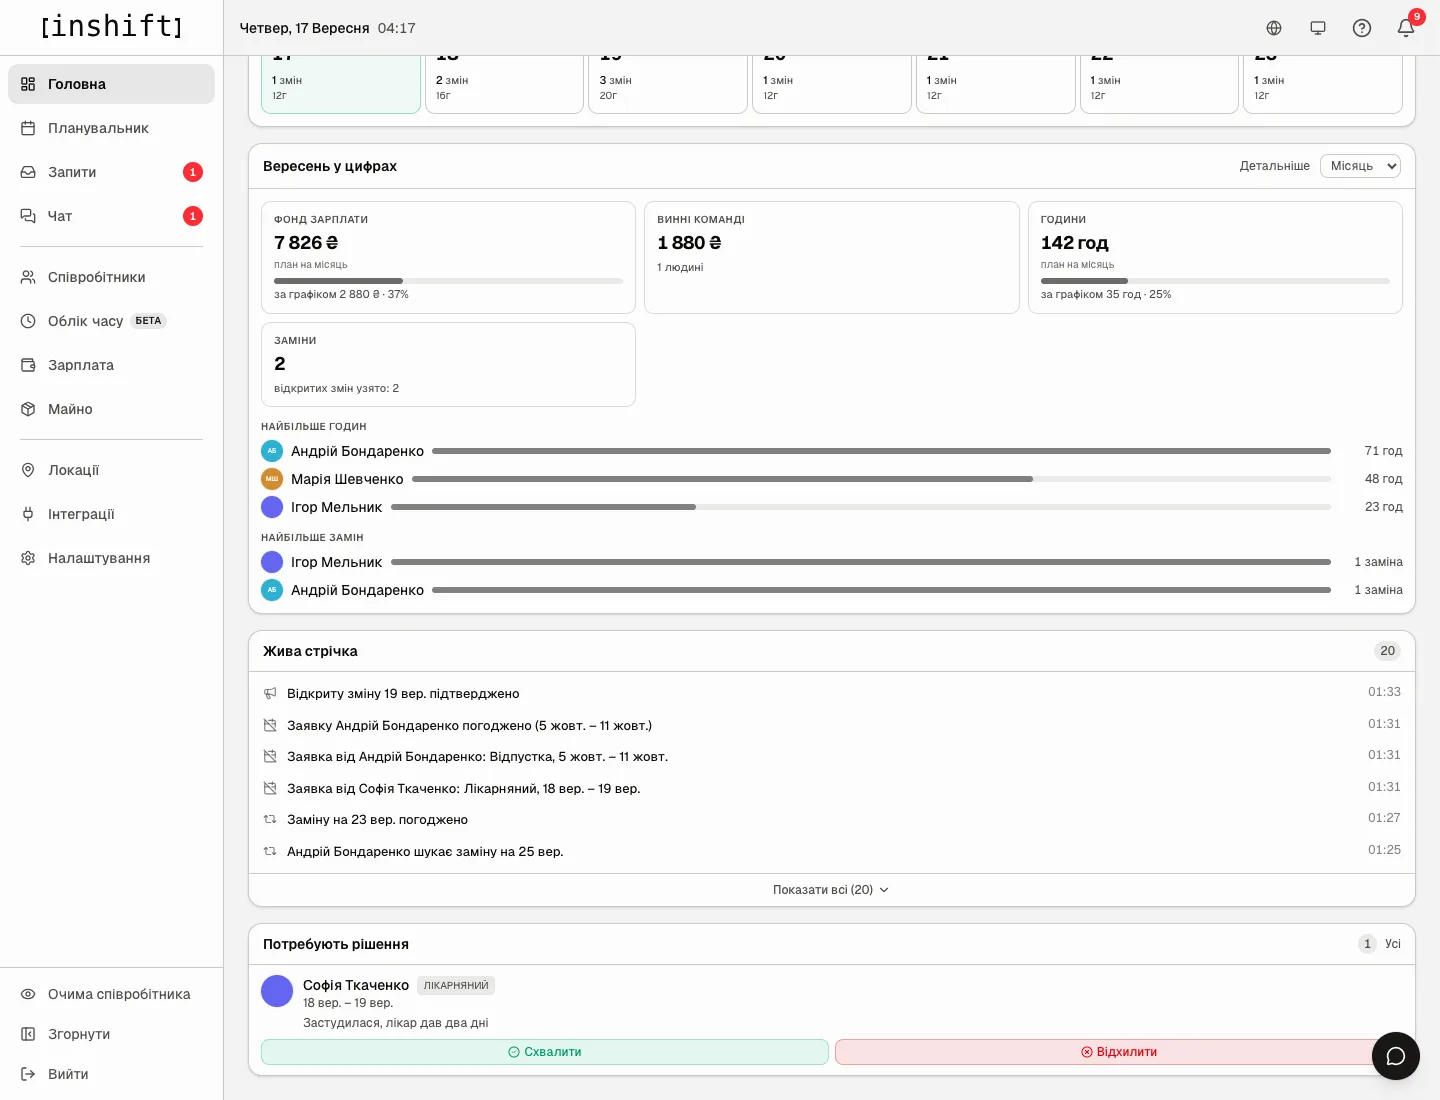This screenshot has width=1440, height=1100.
Task: Open Інтеграції page
Action: tap(111, 514)
